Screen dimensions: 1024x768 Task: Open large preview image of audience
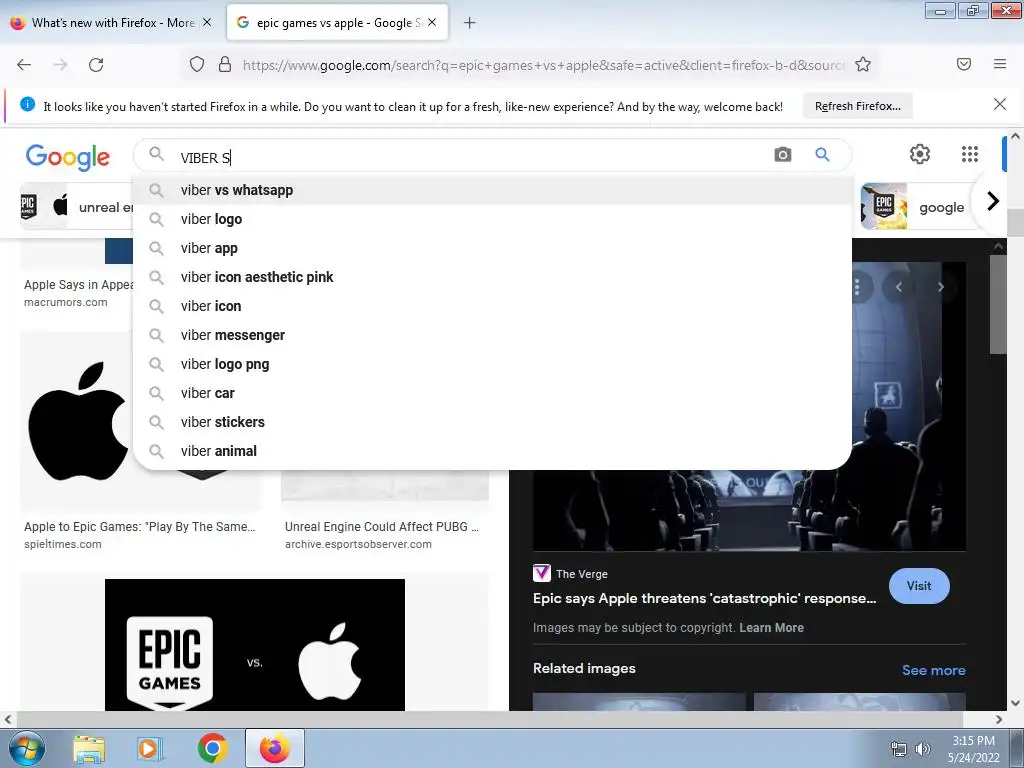pos(749,509)
